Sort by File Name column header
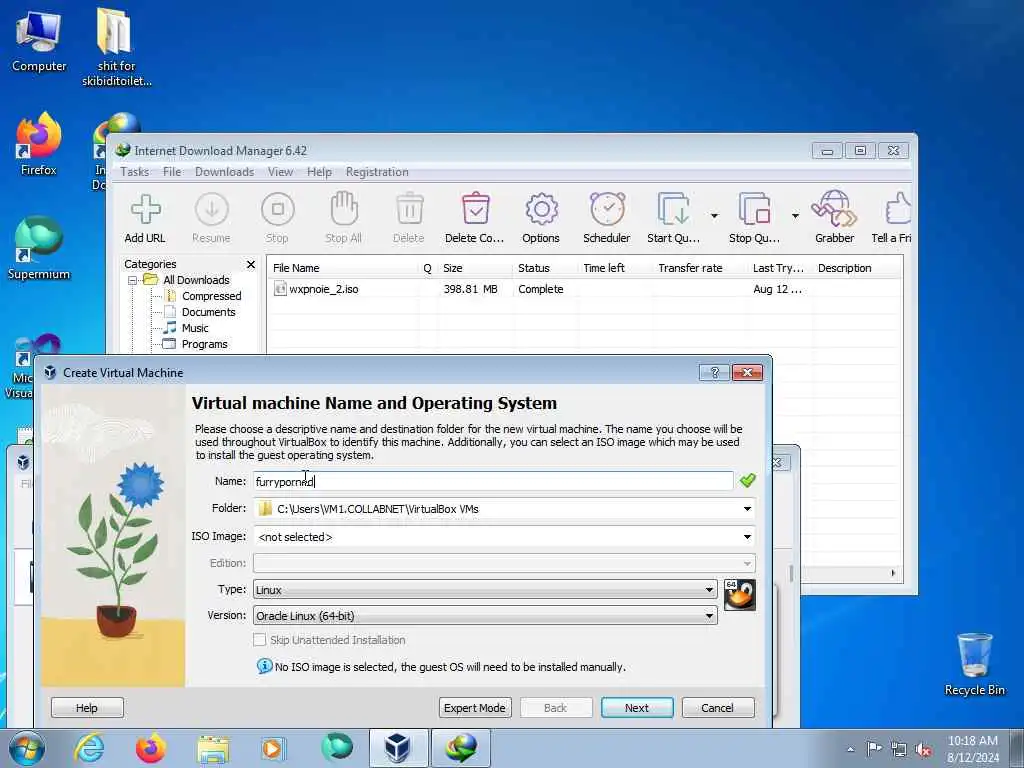This screenshot has height=768, width=1024. pos(344,268)
